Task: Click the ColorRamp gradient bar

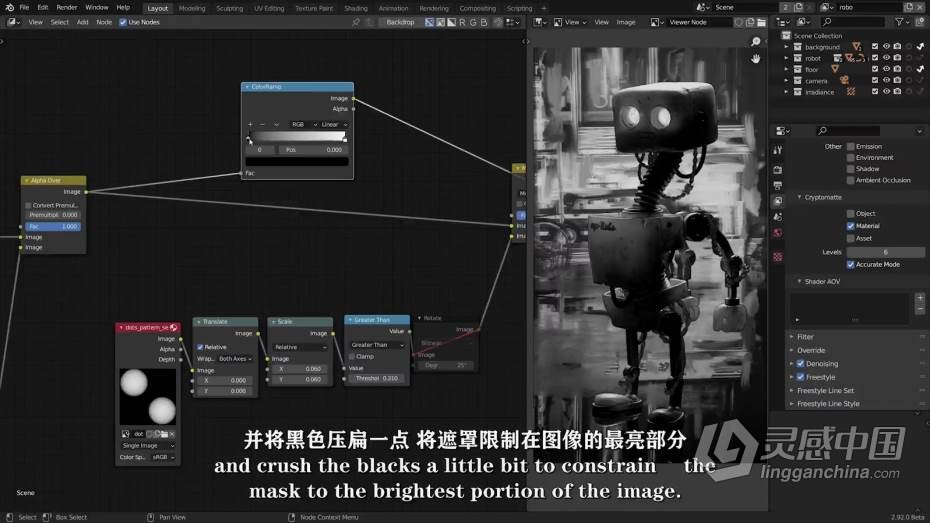Action: point(298,137)
